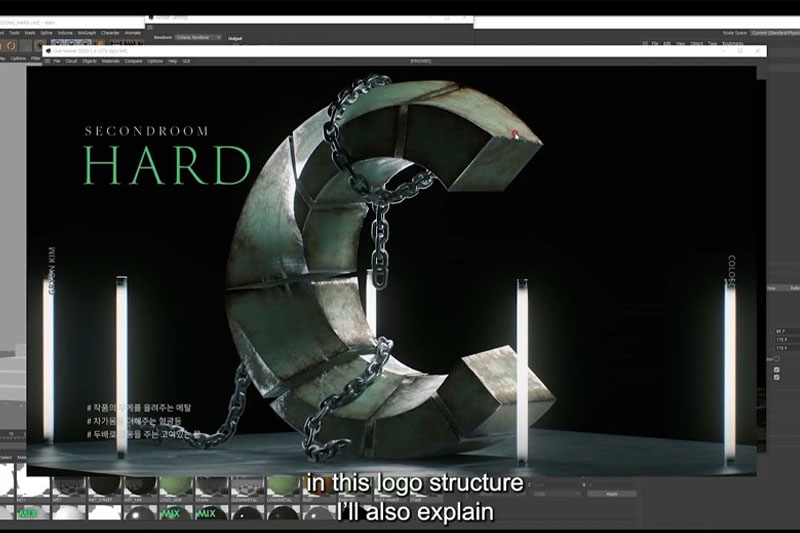The width and height of the screenshot is (800, 533).
Task: Open Live Viewer Materials menu
Action: point(110,61)
